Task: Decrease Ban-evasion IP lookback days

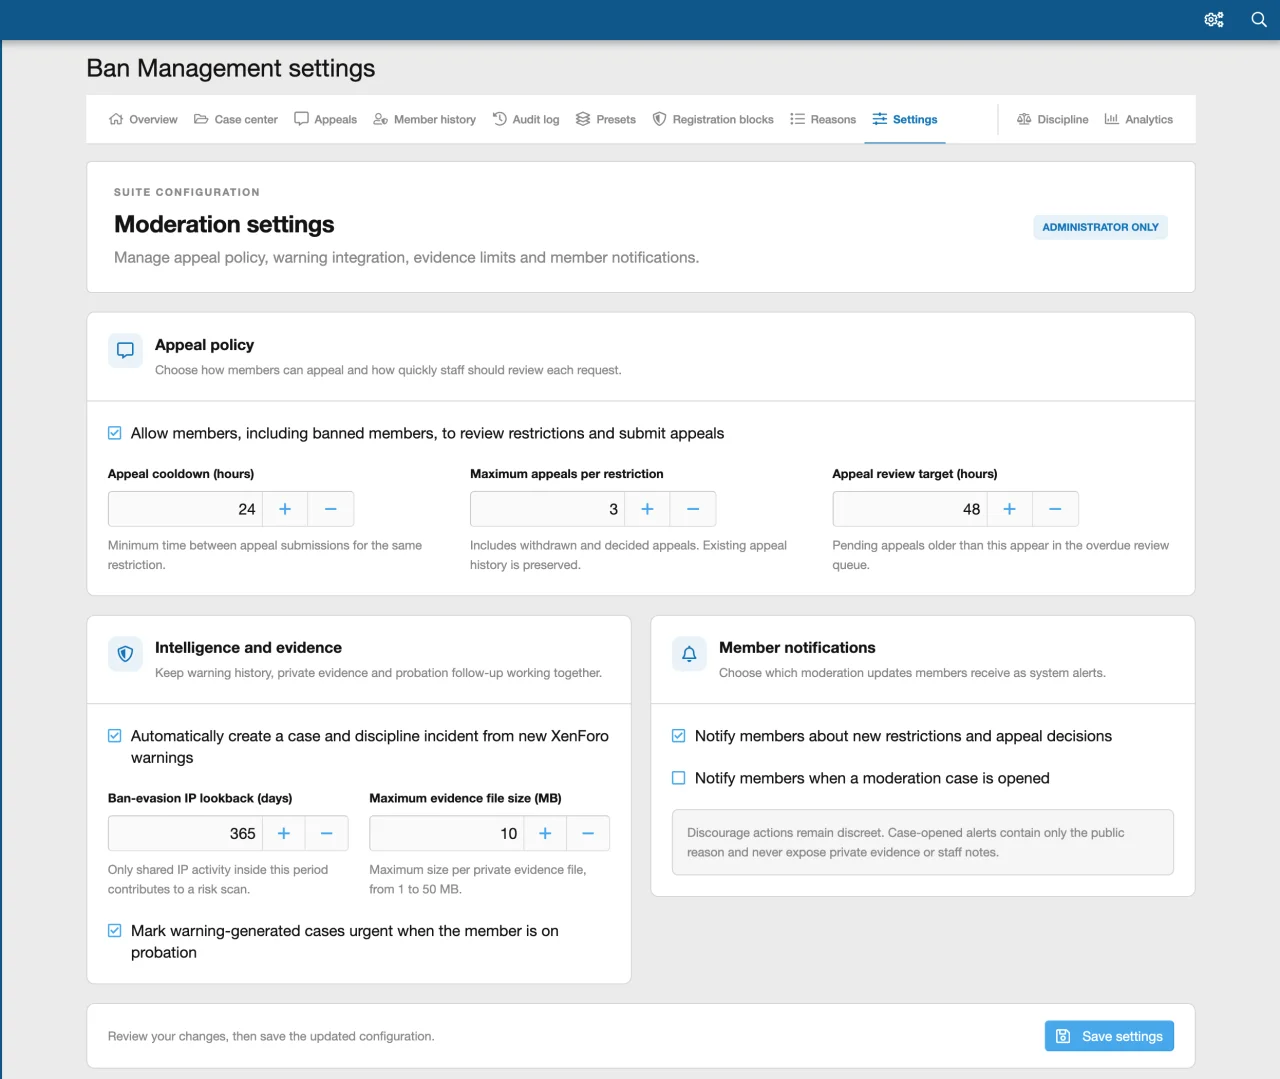Action: tap(326, 833)
